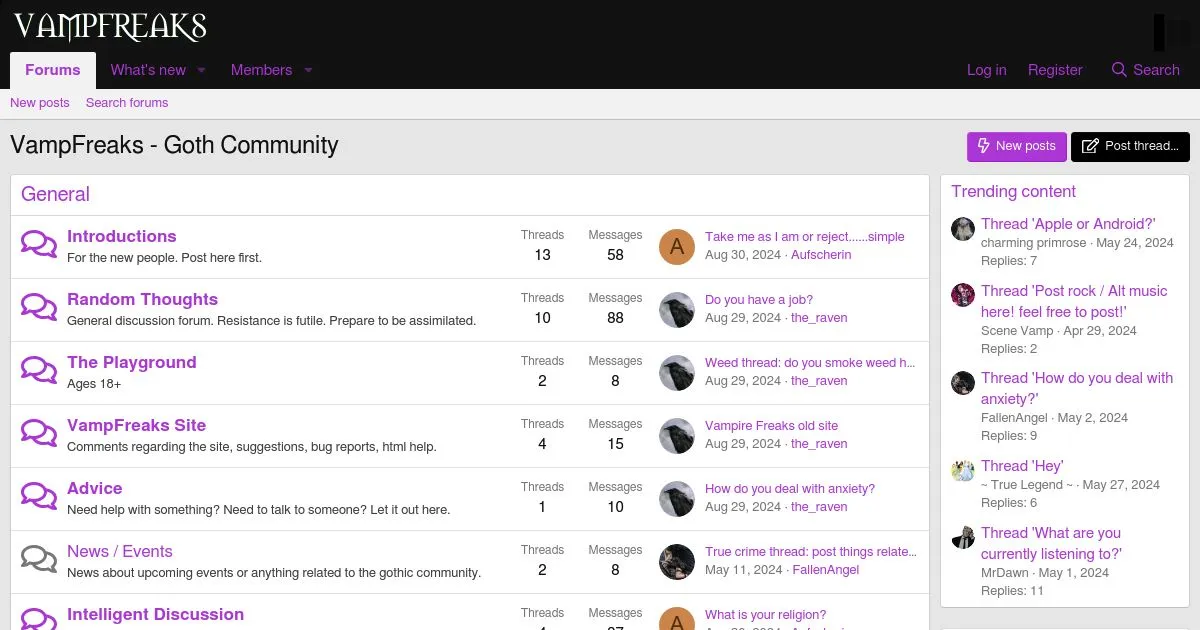
Task: Open thread 'Vampire Freaks old site'
Action: 772,426
